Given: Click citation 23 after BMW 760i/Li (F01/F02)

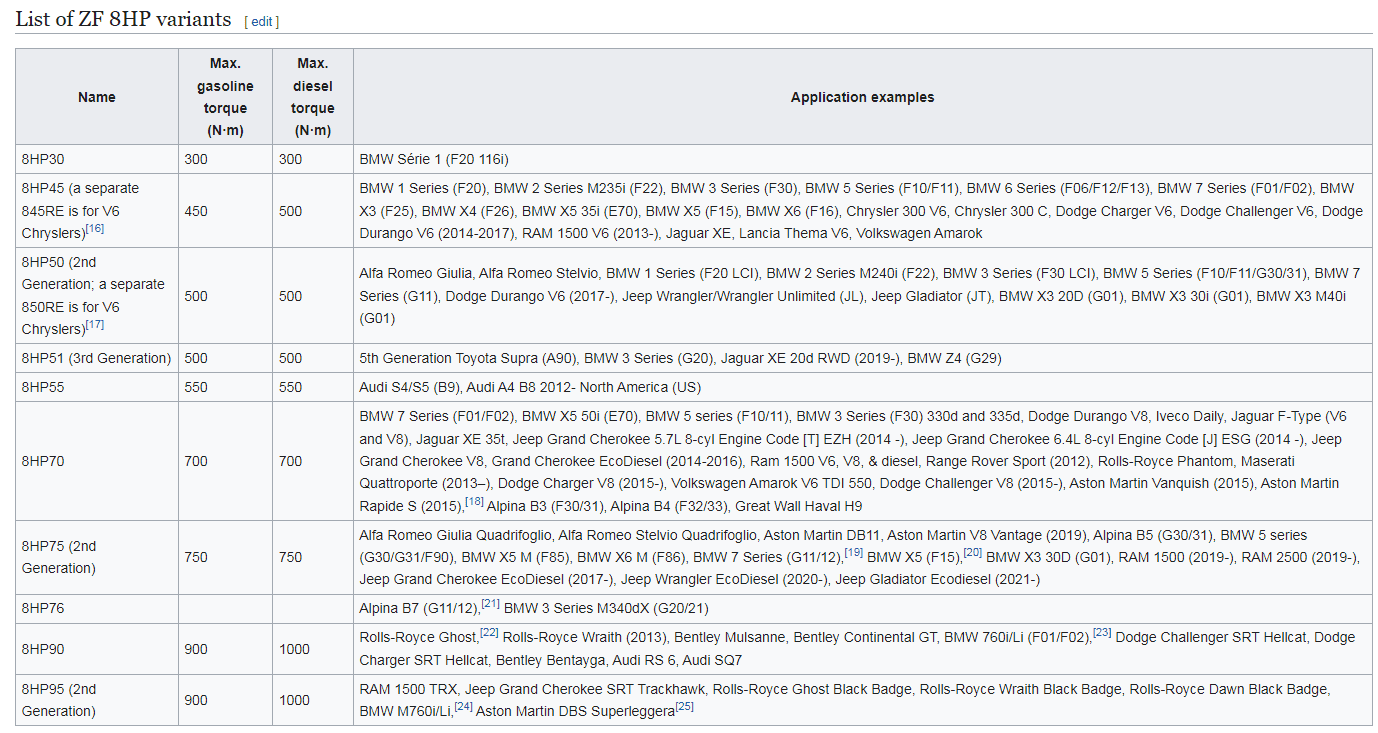Looking at the screenshot, I should click(1102, 632).
